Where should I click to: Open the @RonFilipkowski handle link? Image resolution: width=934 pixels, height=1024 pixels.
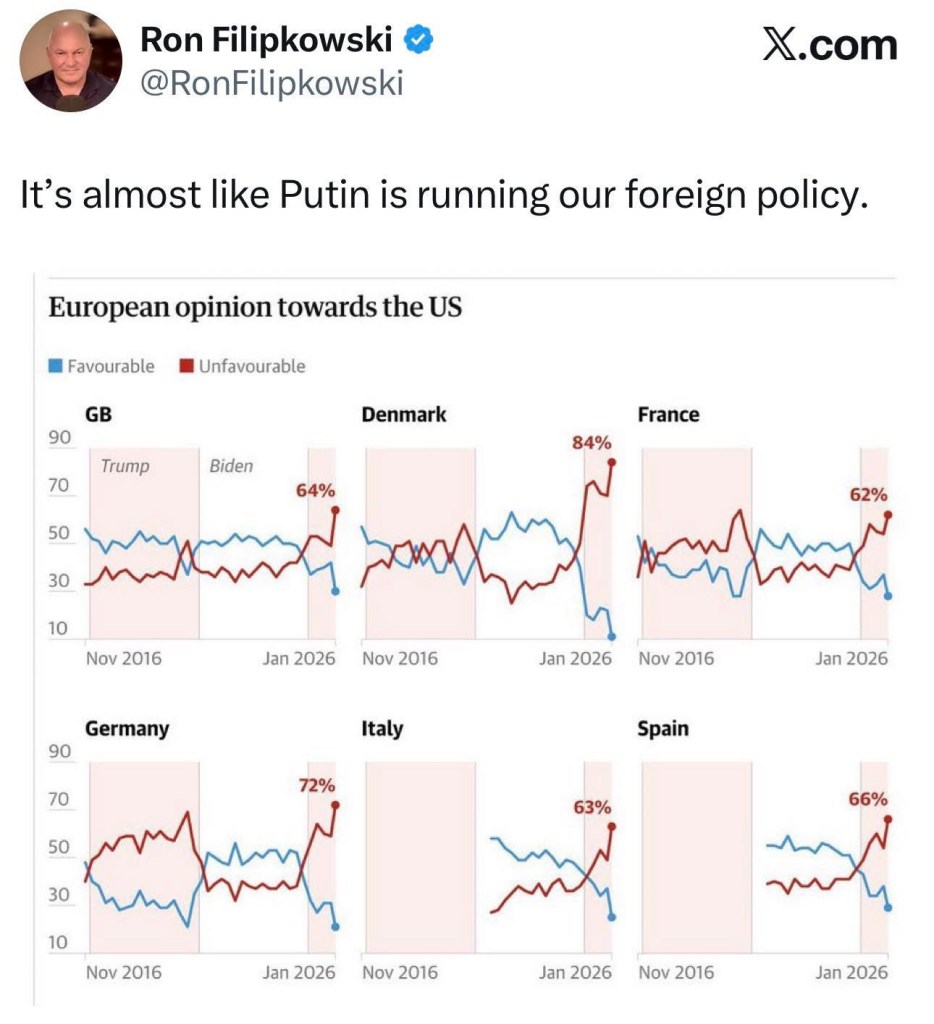271,84
